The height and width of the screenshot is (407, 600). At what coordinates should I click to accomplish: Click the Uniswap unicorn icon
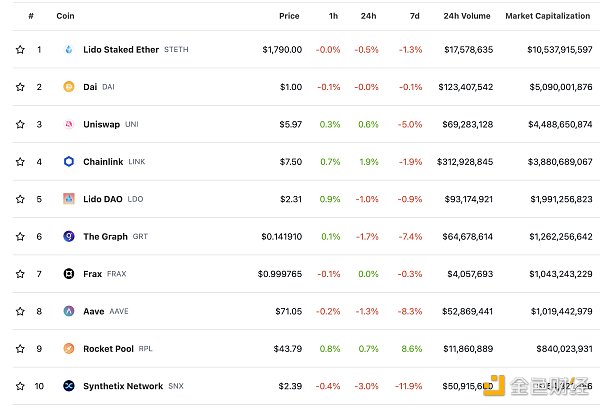point(69,124)
